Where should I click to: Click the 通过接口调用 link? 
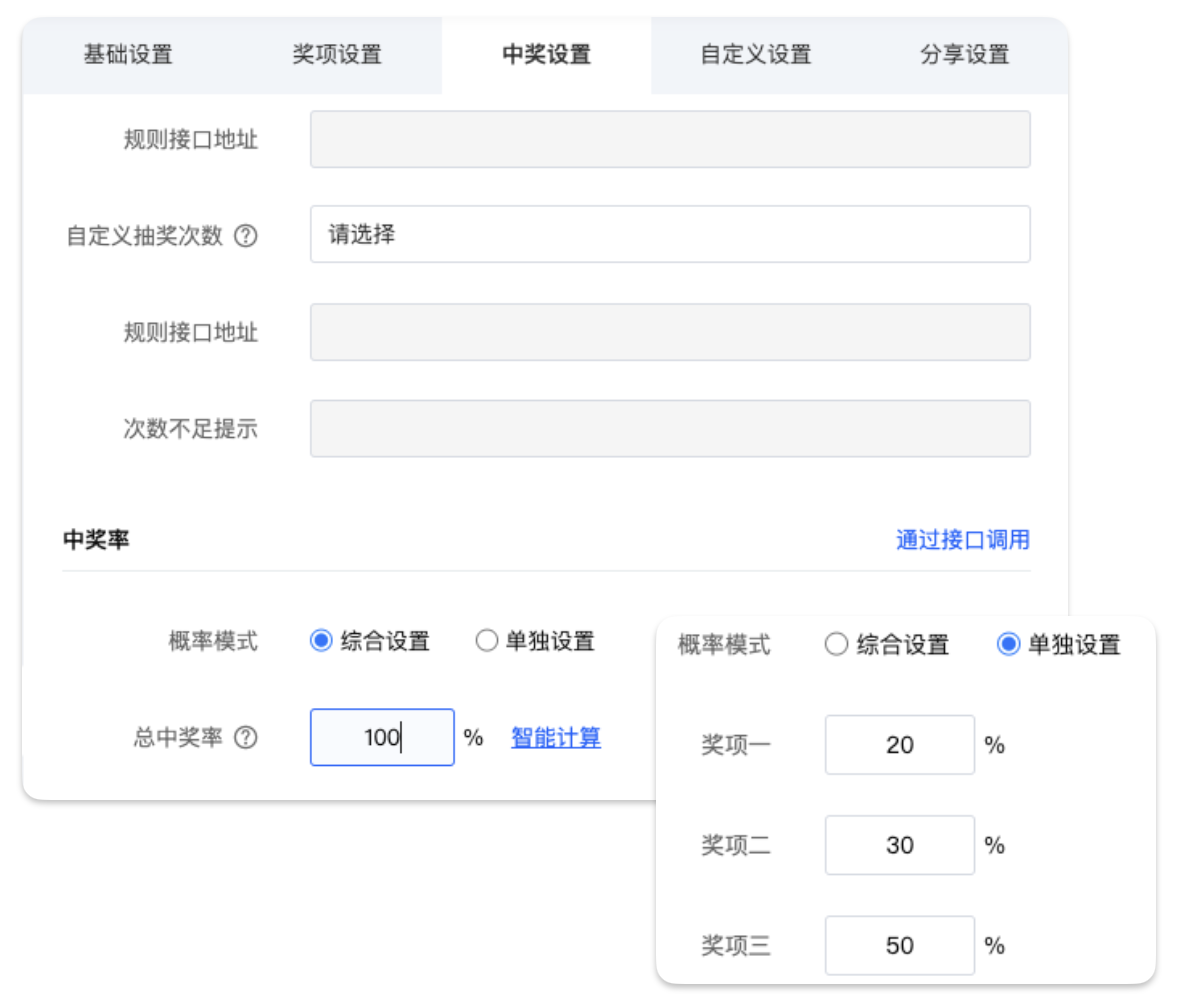tap(962, 540)
